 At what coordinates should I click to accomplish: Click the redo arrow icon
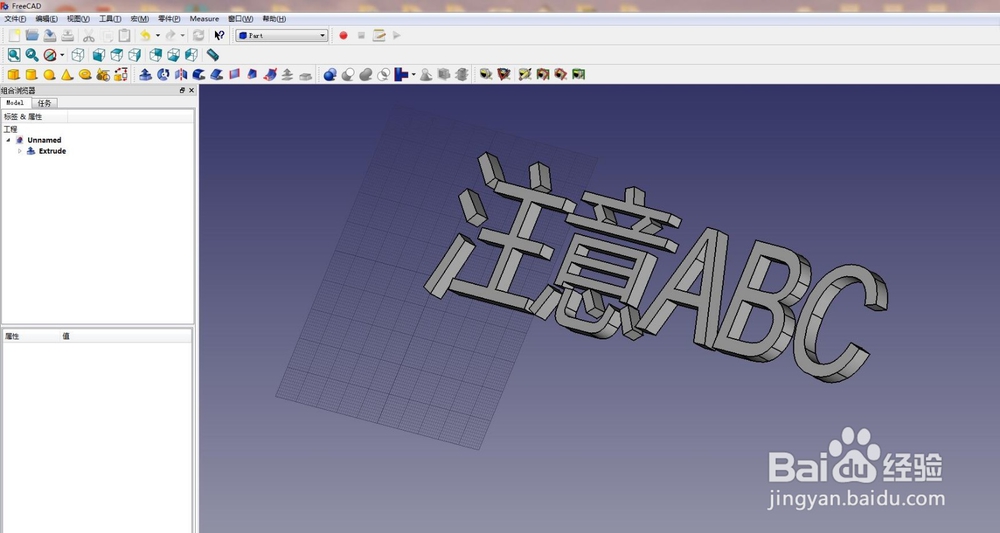coord(170,36)
